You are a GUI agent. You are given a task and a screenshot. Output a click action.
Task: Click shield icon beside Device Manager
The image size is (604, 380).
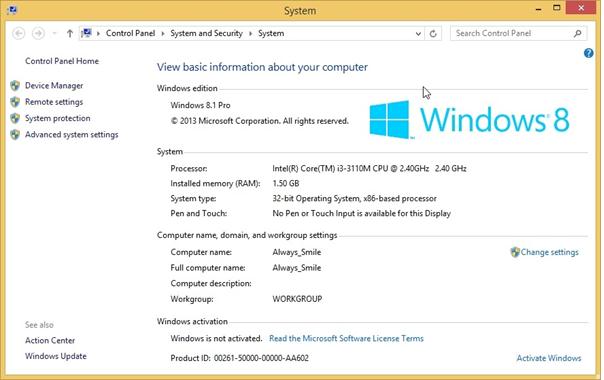point(15,86)
